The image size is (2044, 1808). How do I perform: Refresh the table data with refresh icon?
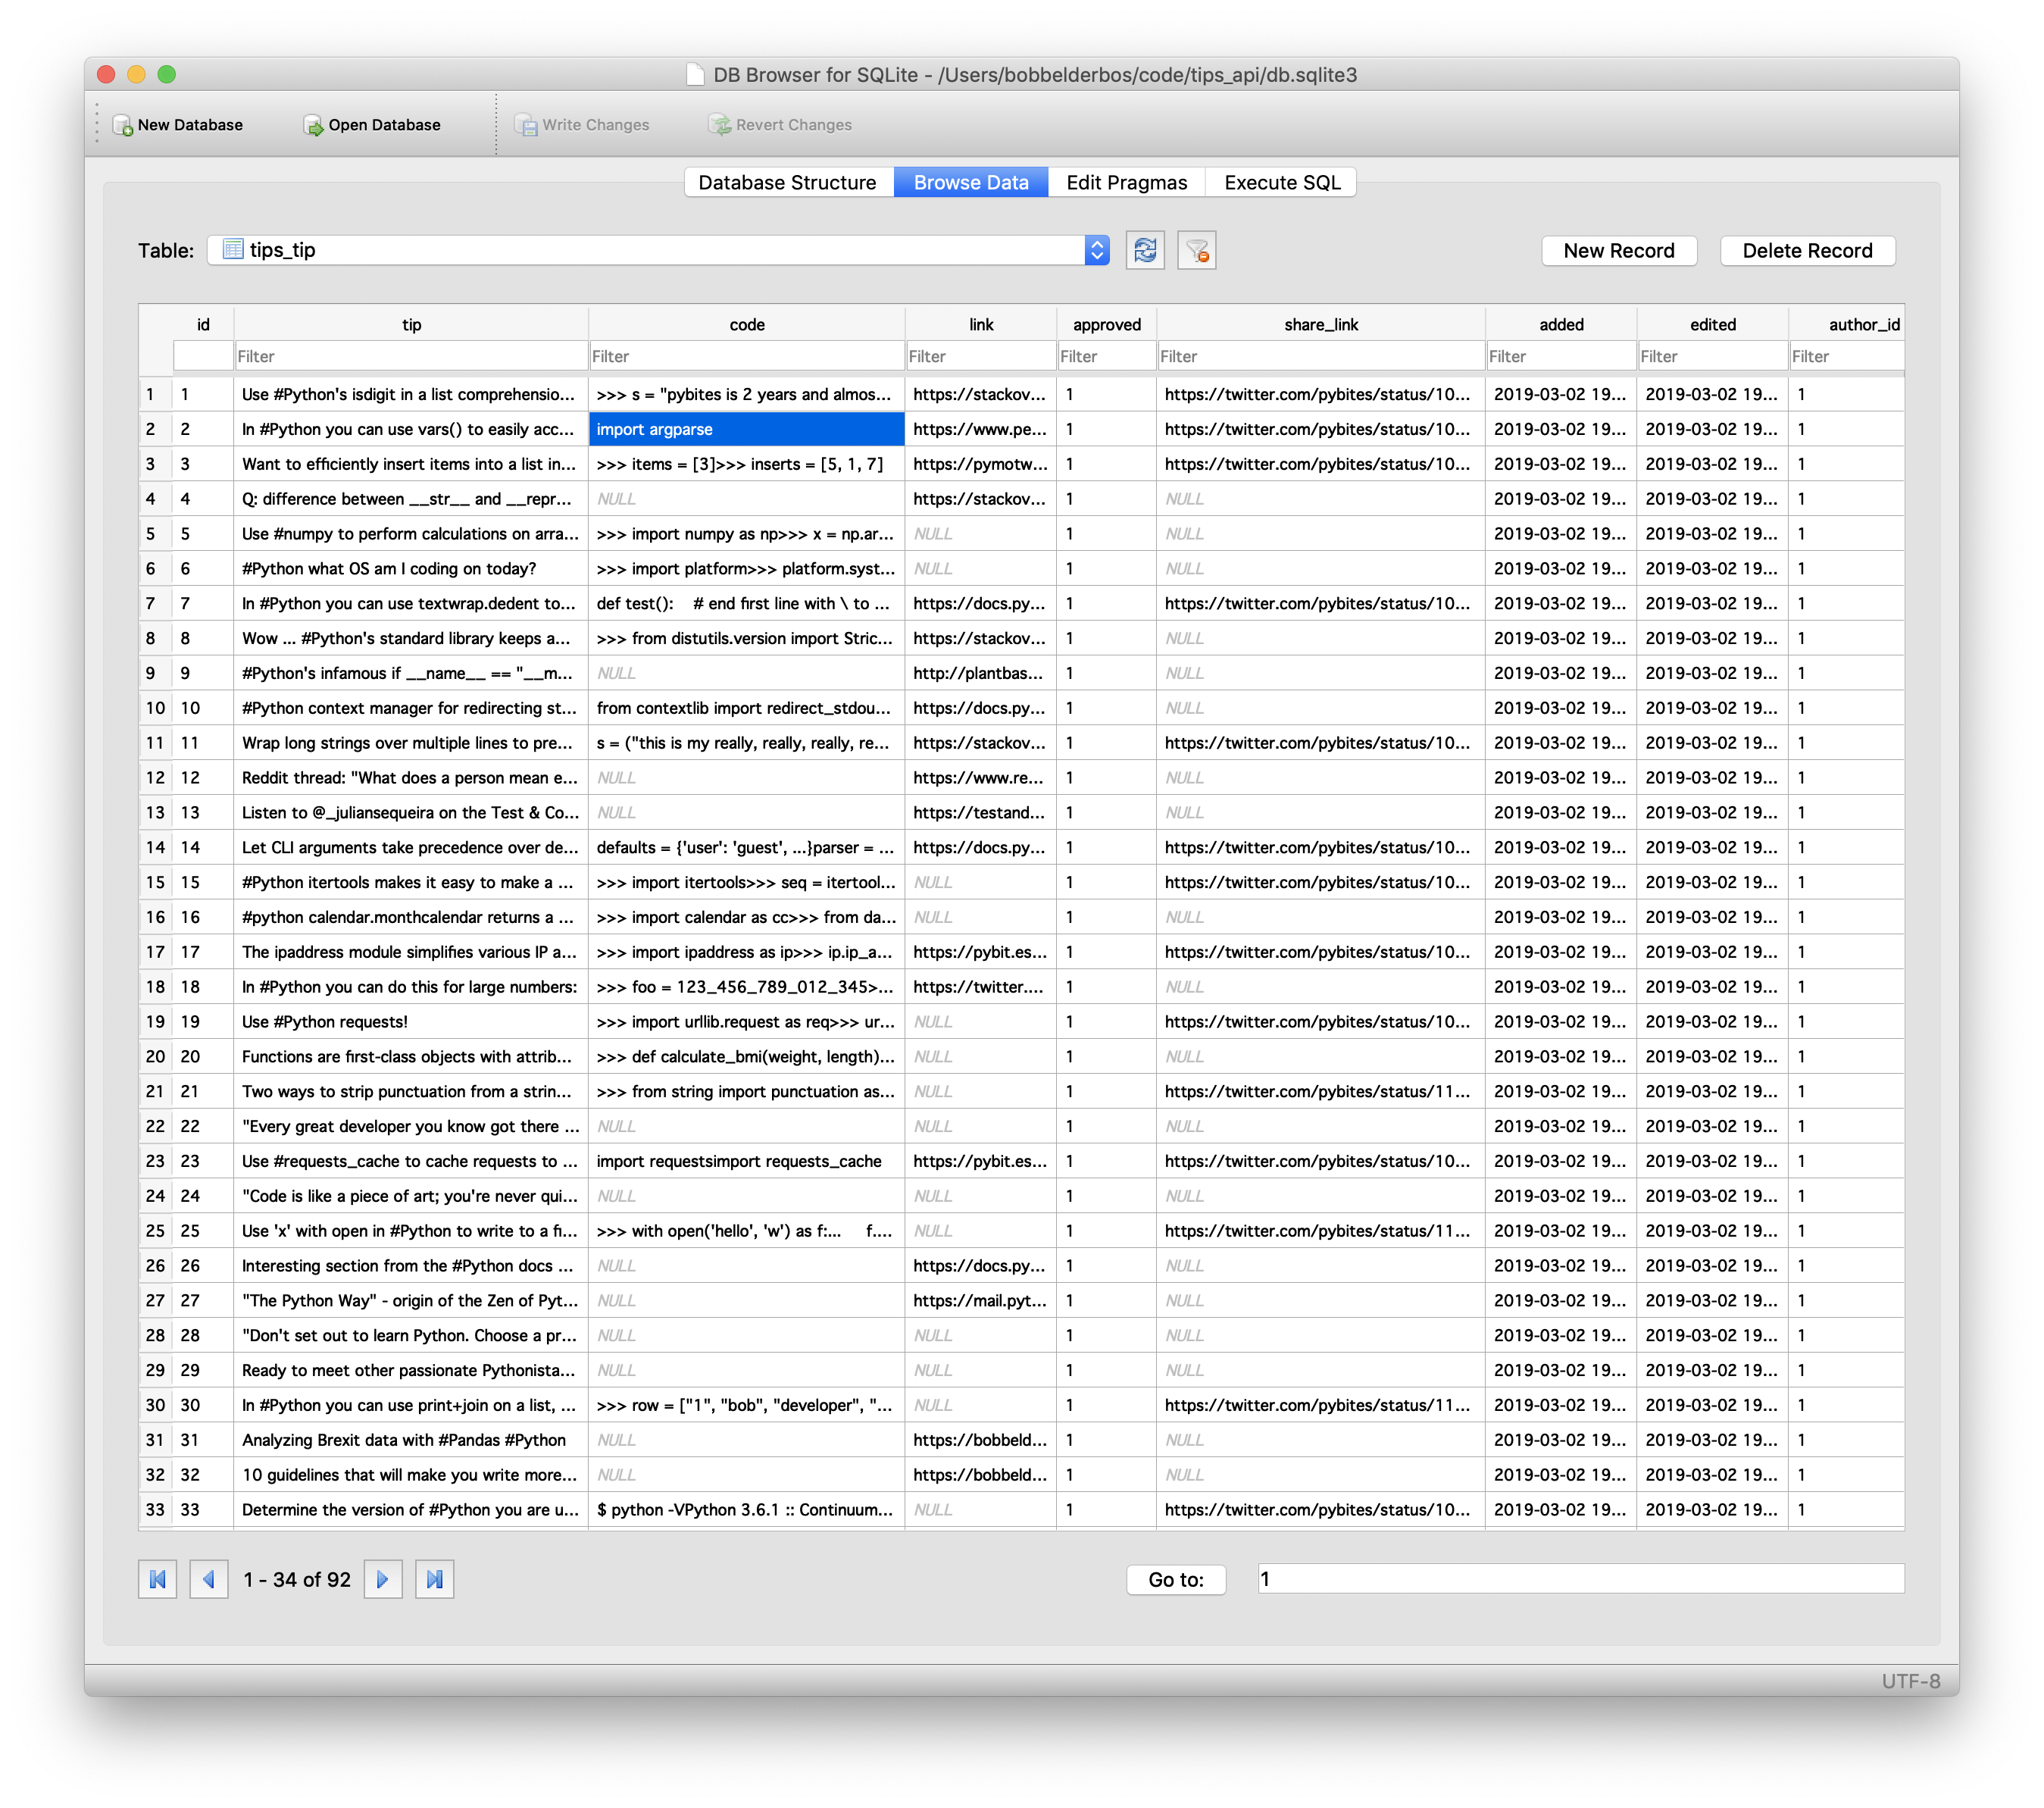[x=1145, y=250]
